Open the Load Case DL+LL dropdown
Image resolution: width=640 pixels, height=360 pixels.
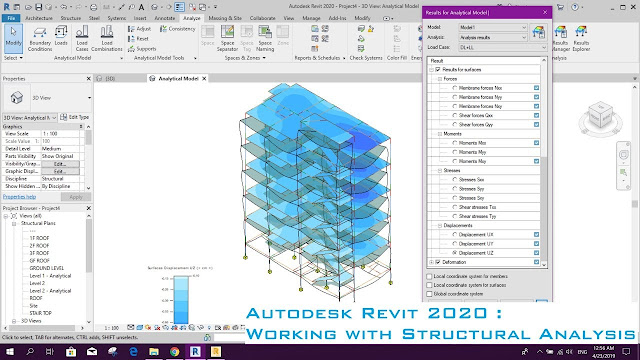click(502, 47)
